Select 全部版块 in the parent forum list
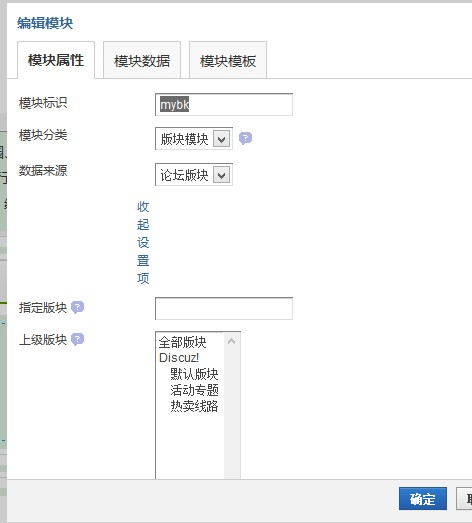The image size is (472, 523). click(x=182, y=342)
